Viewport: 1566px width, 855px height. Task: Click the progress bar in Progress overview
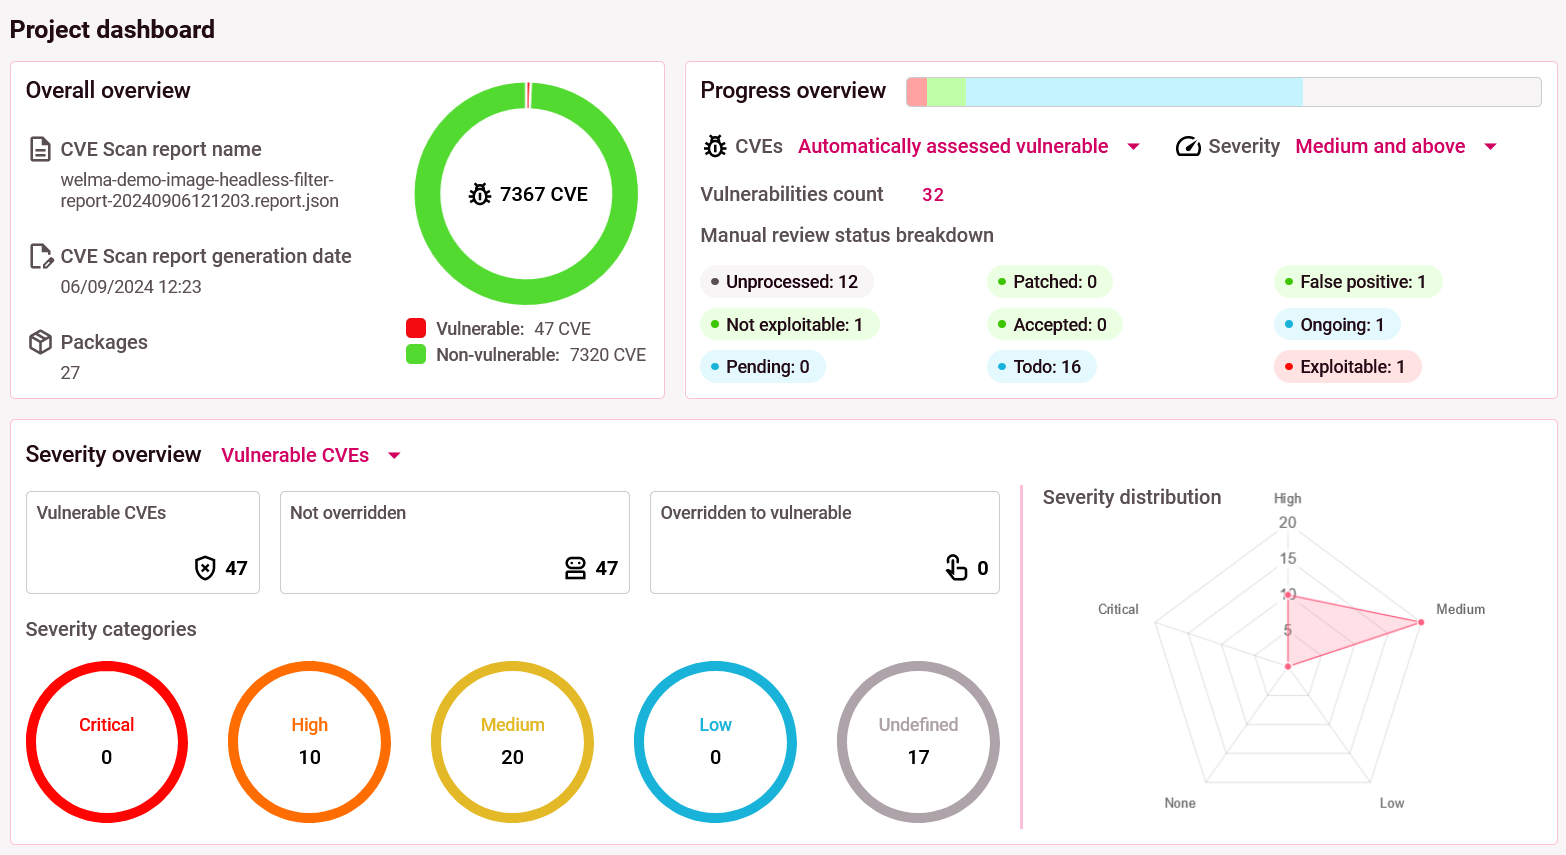point(1223,91)
